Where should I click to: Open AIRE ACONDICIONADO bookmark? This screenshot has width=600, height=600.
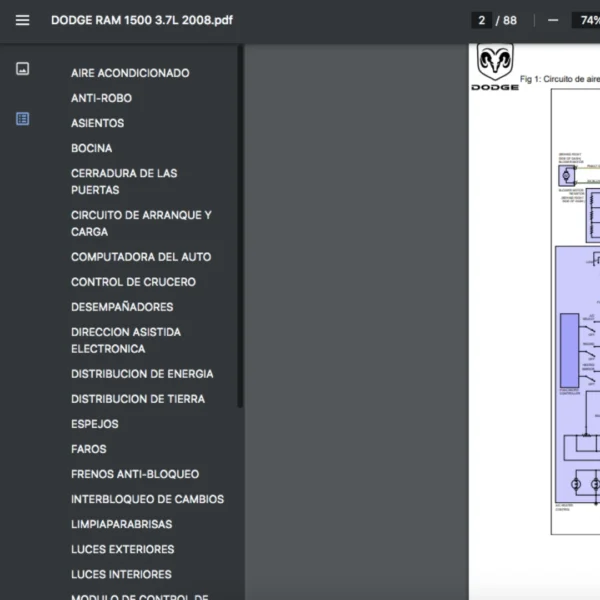pos(130,73)
